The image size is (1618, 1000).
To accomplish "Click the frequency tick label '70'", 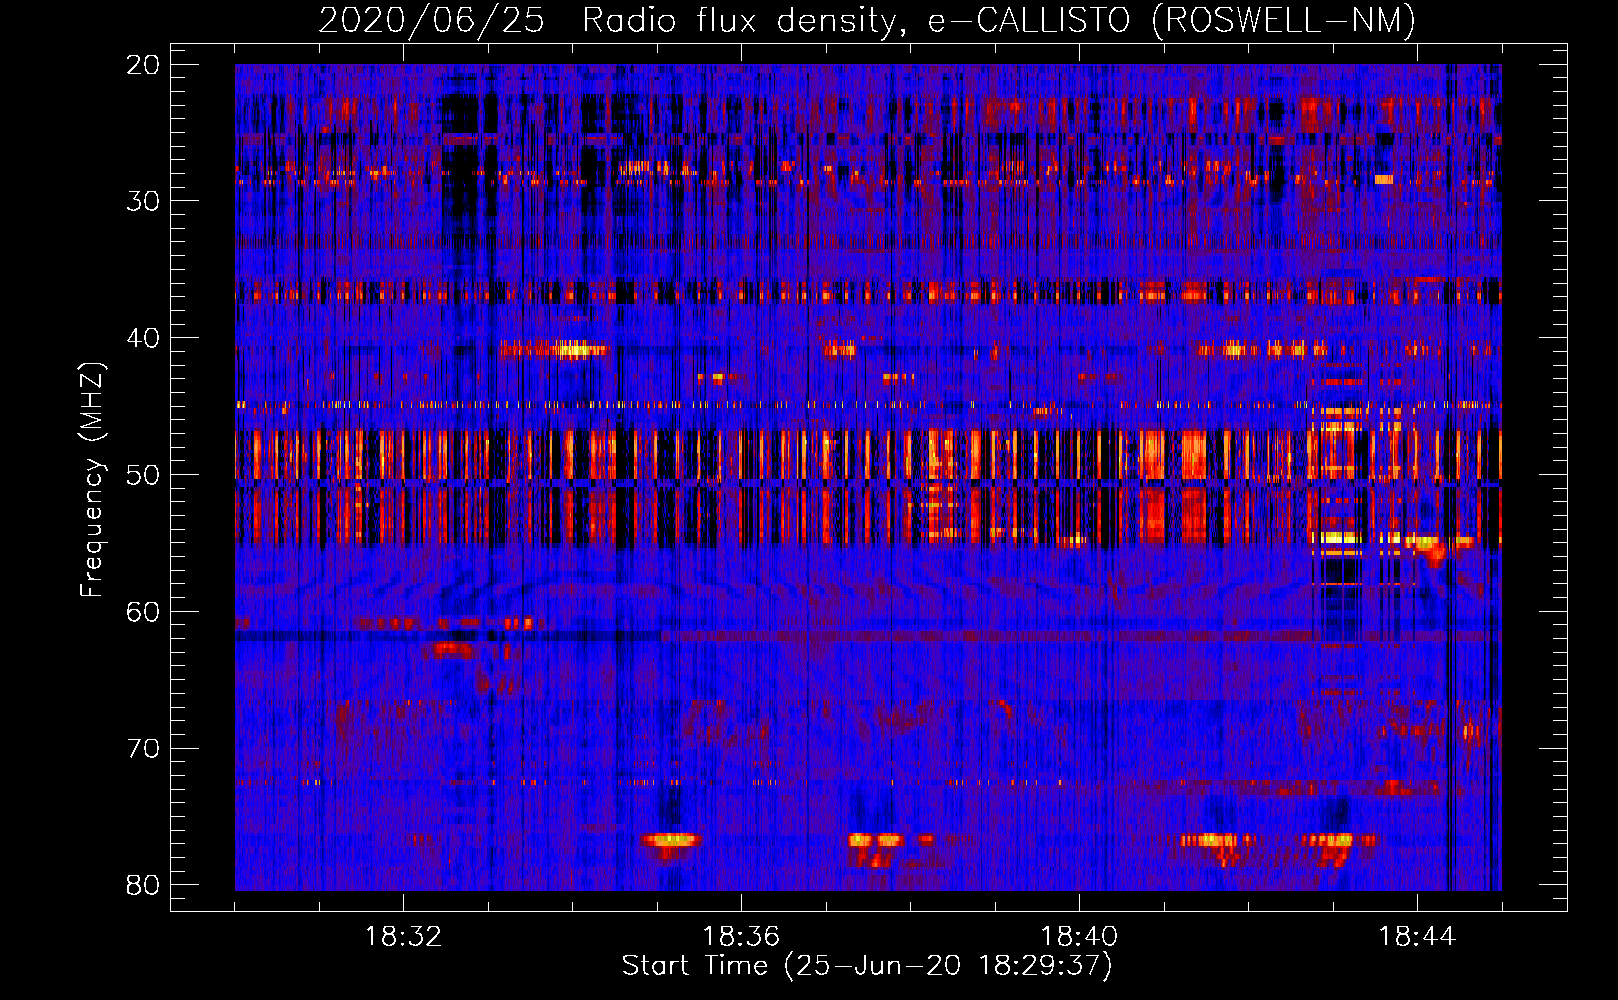I will [144, 748].
